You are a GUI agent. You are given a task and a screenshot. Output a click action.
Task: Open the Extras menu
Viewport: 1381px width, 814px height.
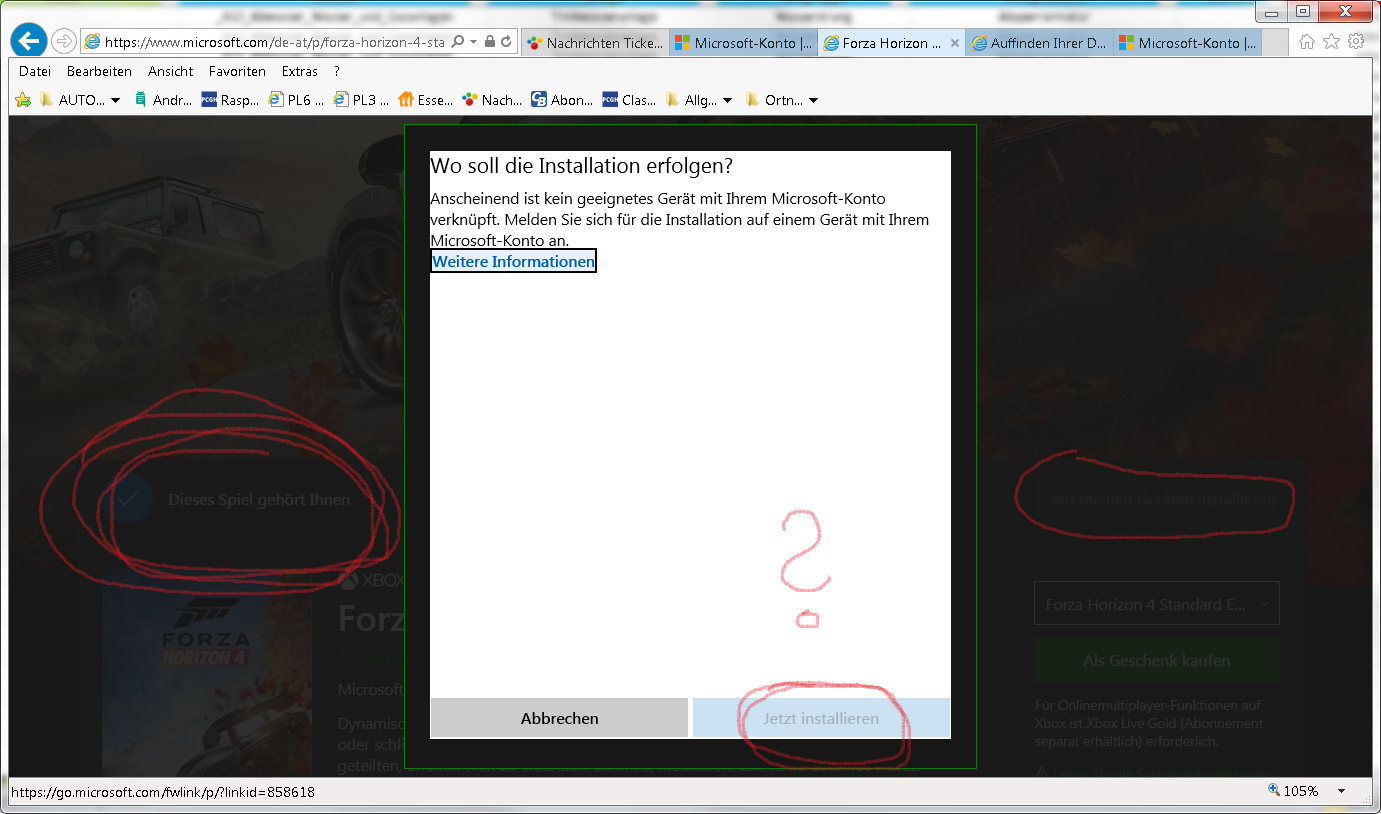pyautogui.click(x=300, y=71)
